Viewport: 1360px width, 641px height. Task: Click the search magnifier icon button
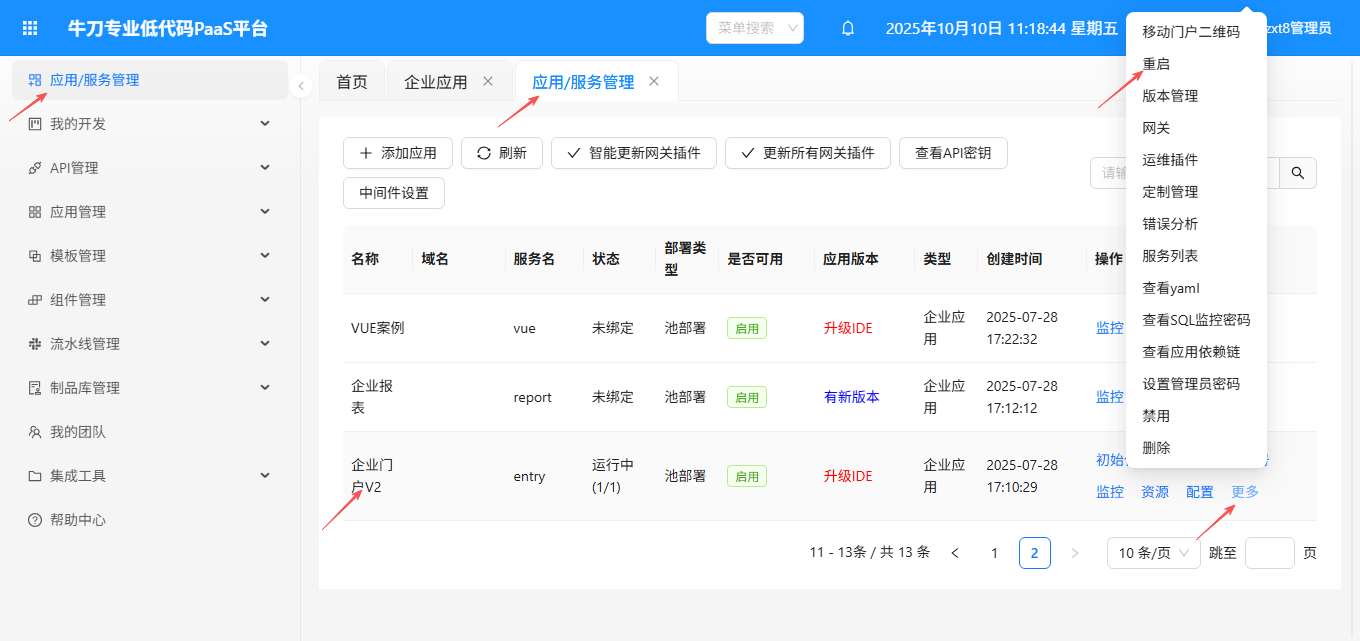pyautogui.click(x=1298, y=173)
